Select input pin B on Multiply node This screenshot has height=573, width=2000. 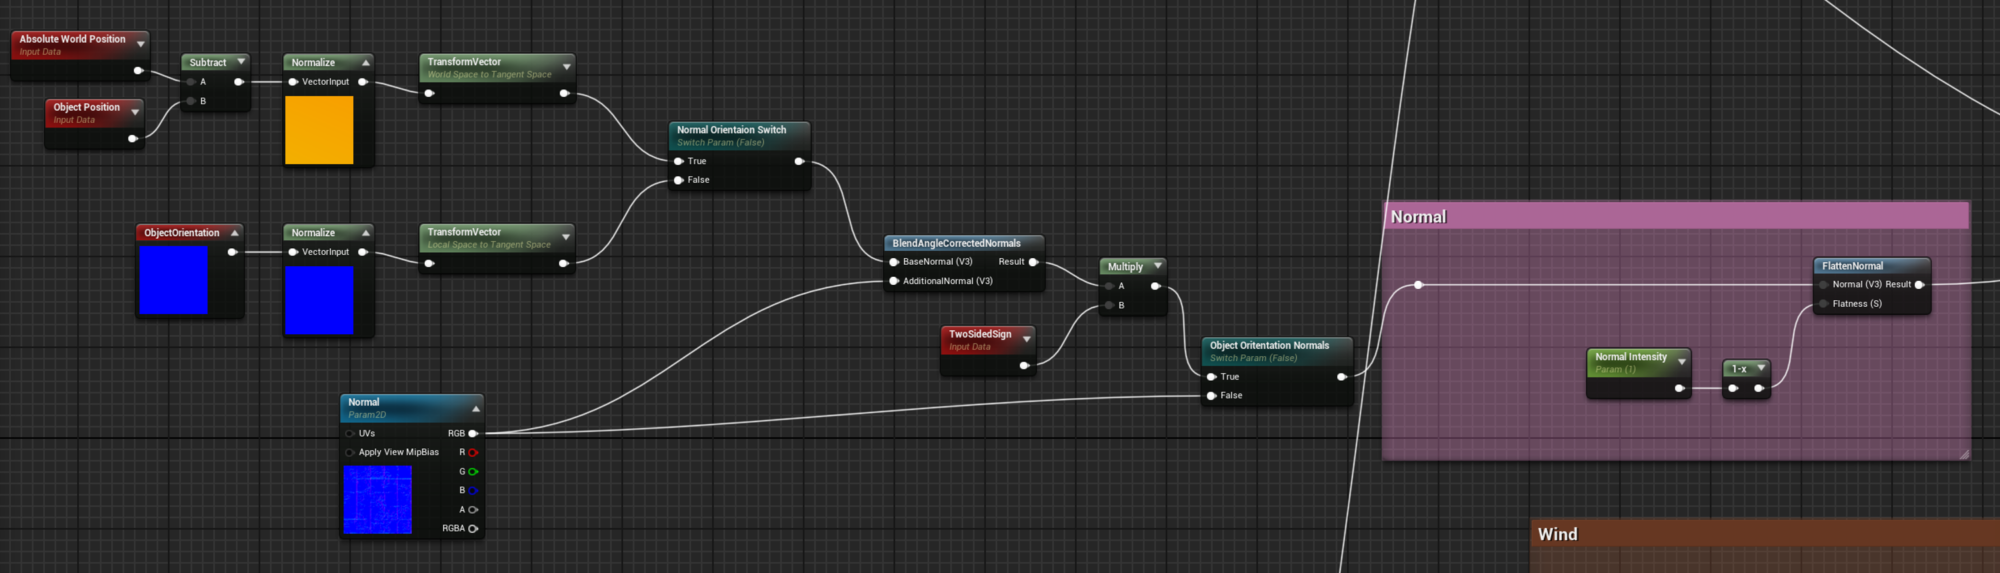coord(1109,305)
